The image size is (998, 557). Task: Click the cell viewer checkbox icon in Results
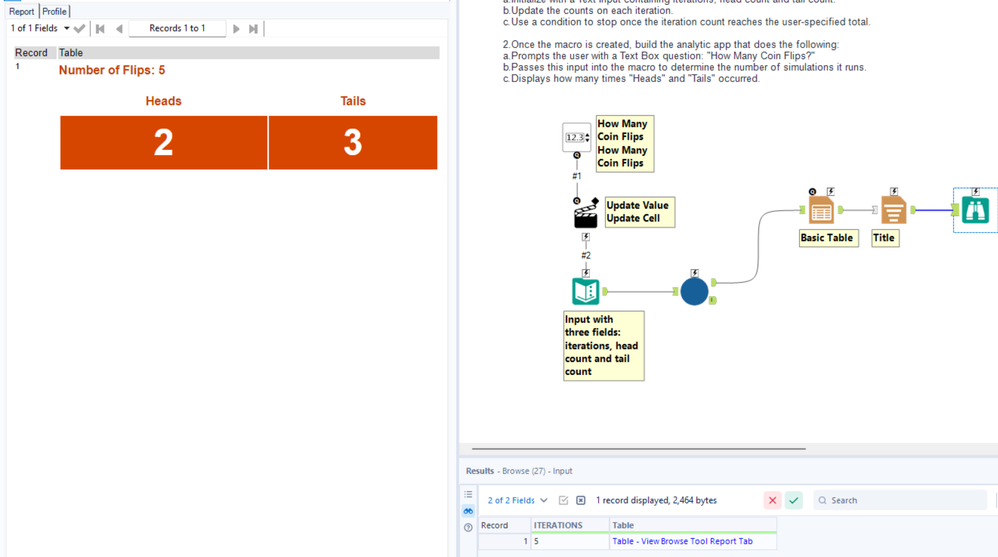coord(563,500)
